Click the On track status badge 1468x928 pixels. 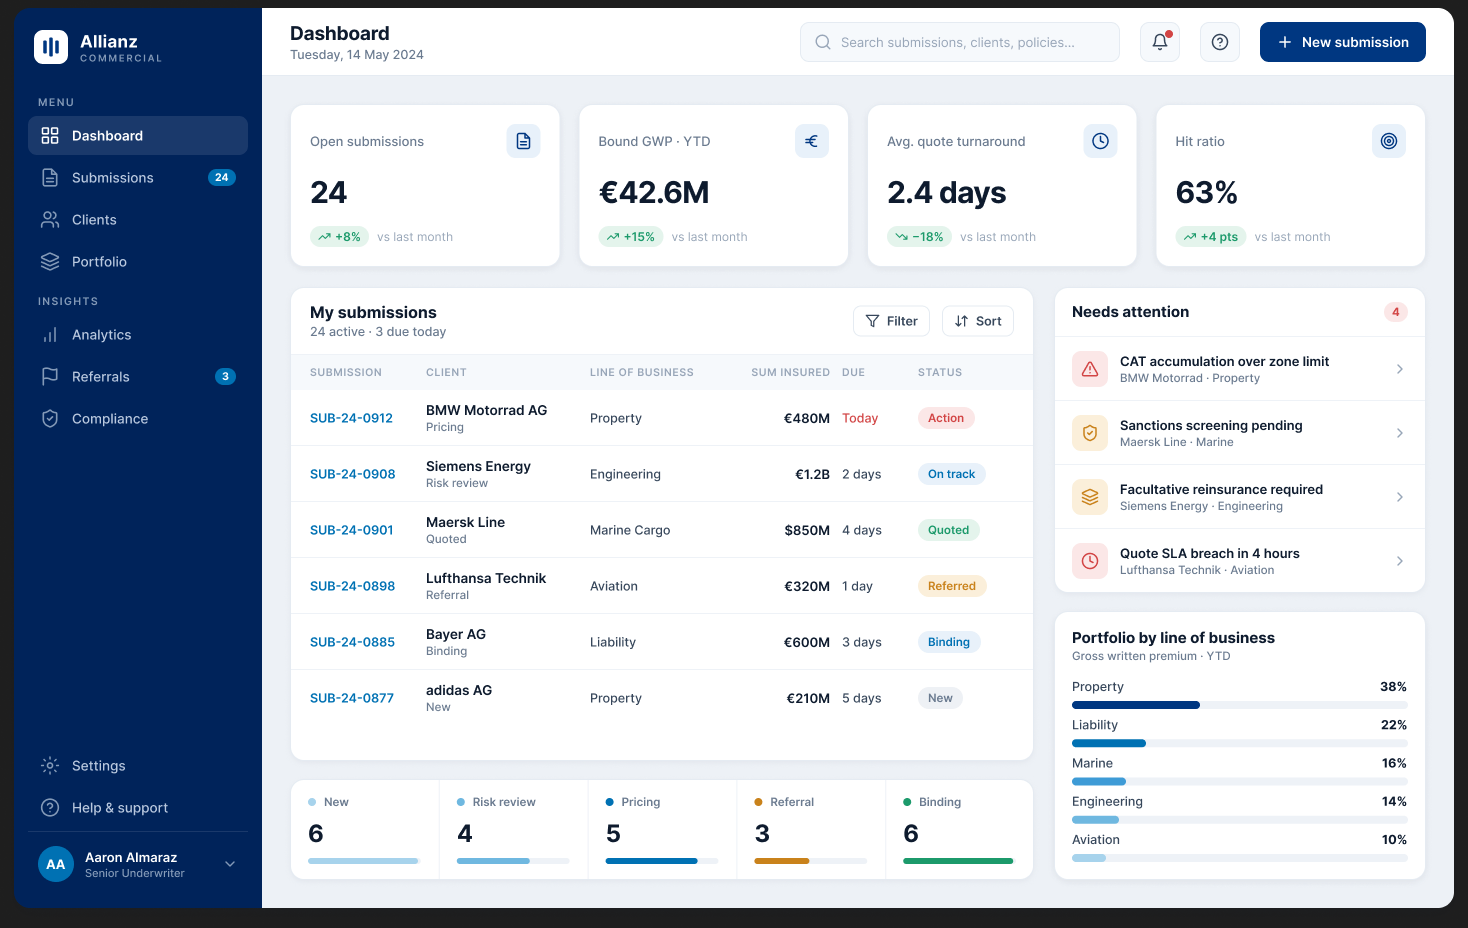[x=951, y=474]
